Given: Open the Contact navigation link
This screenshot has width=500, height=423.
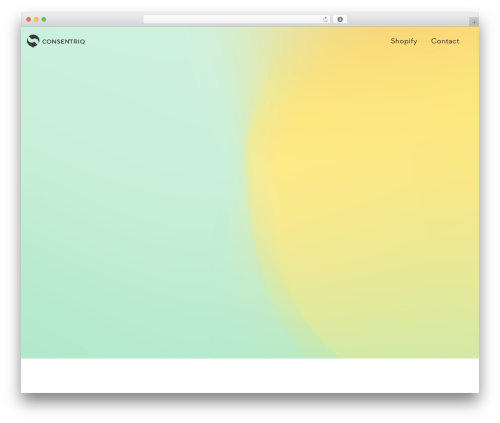Looking at the screenshot, I should click(x=445, y=41).
